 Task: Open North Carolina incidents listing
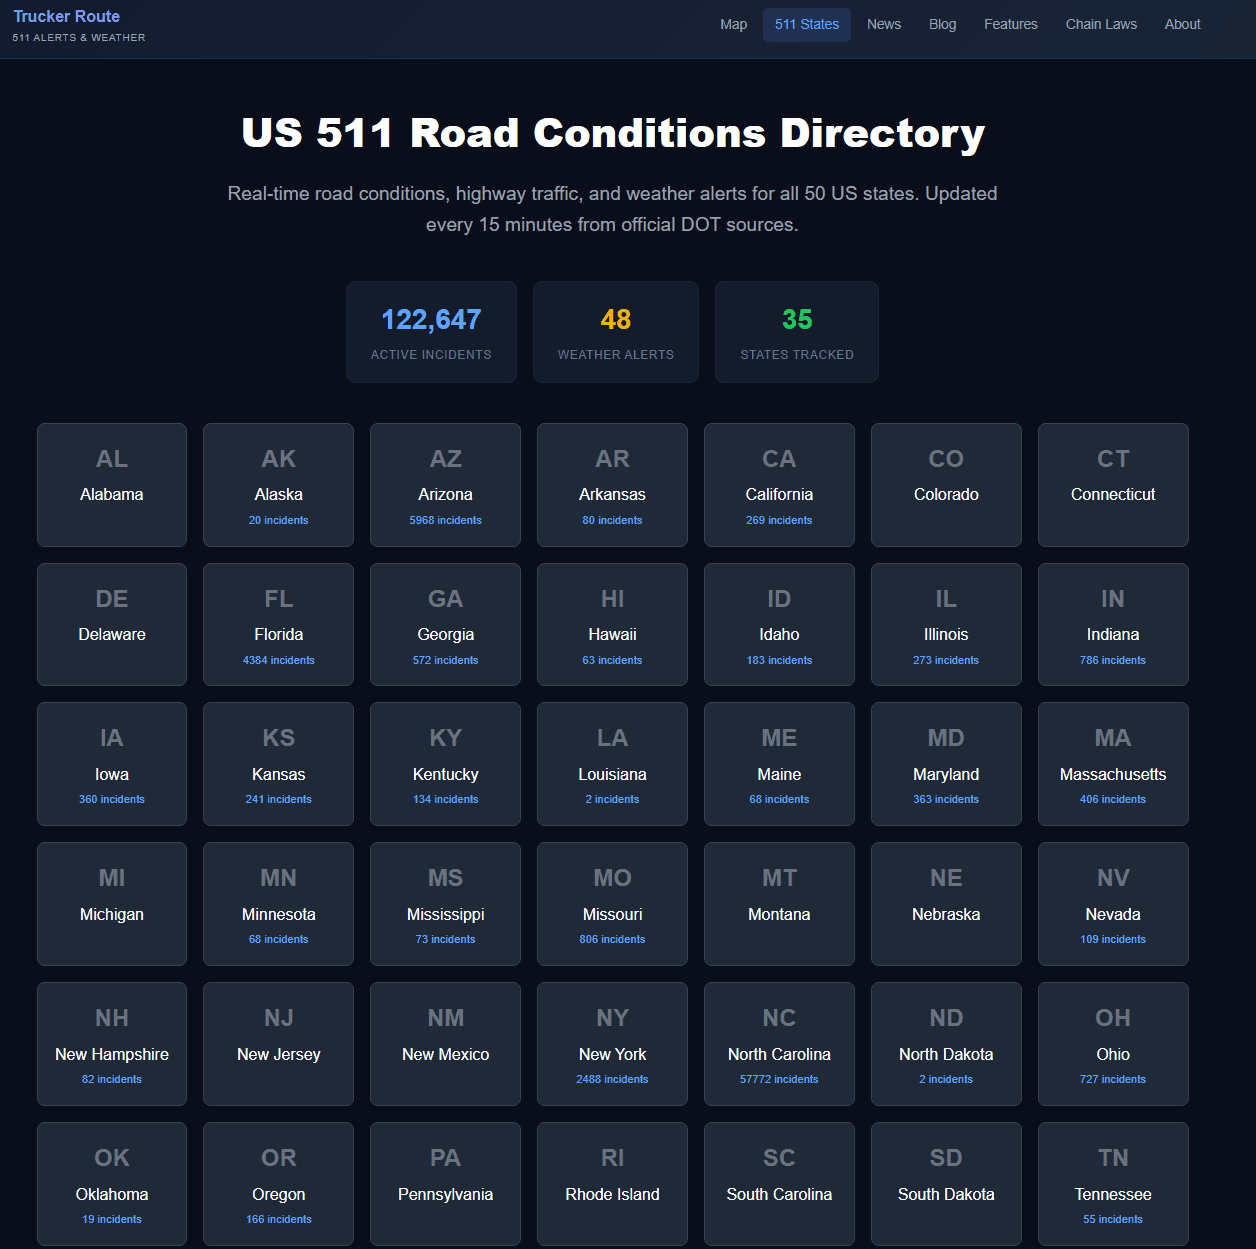tap(779, 1044)
